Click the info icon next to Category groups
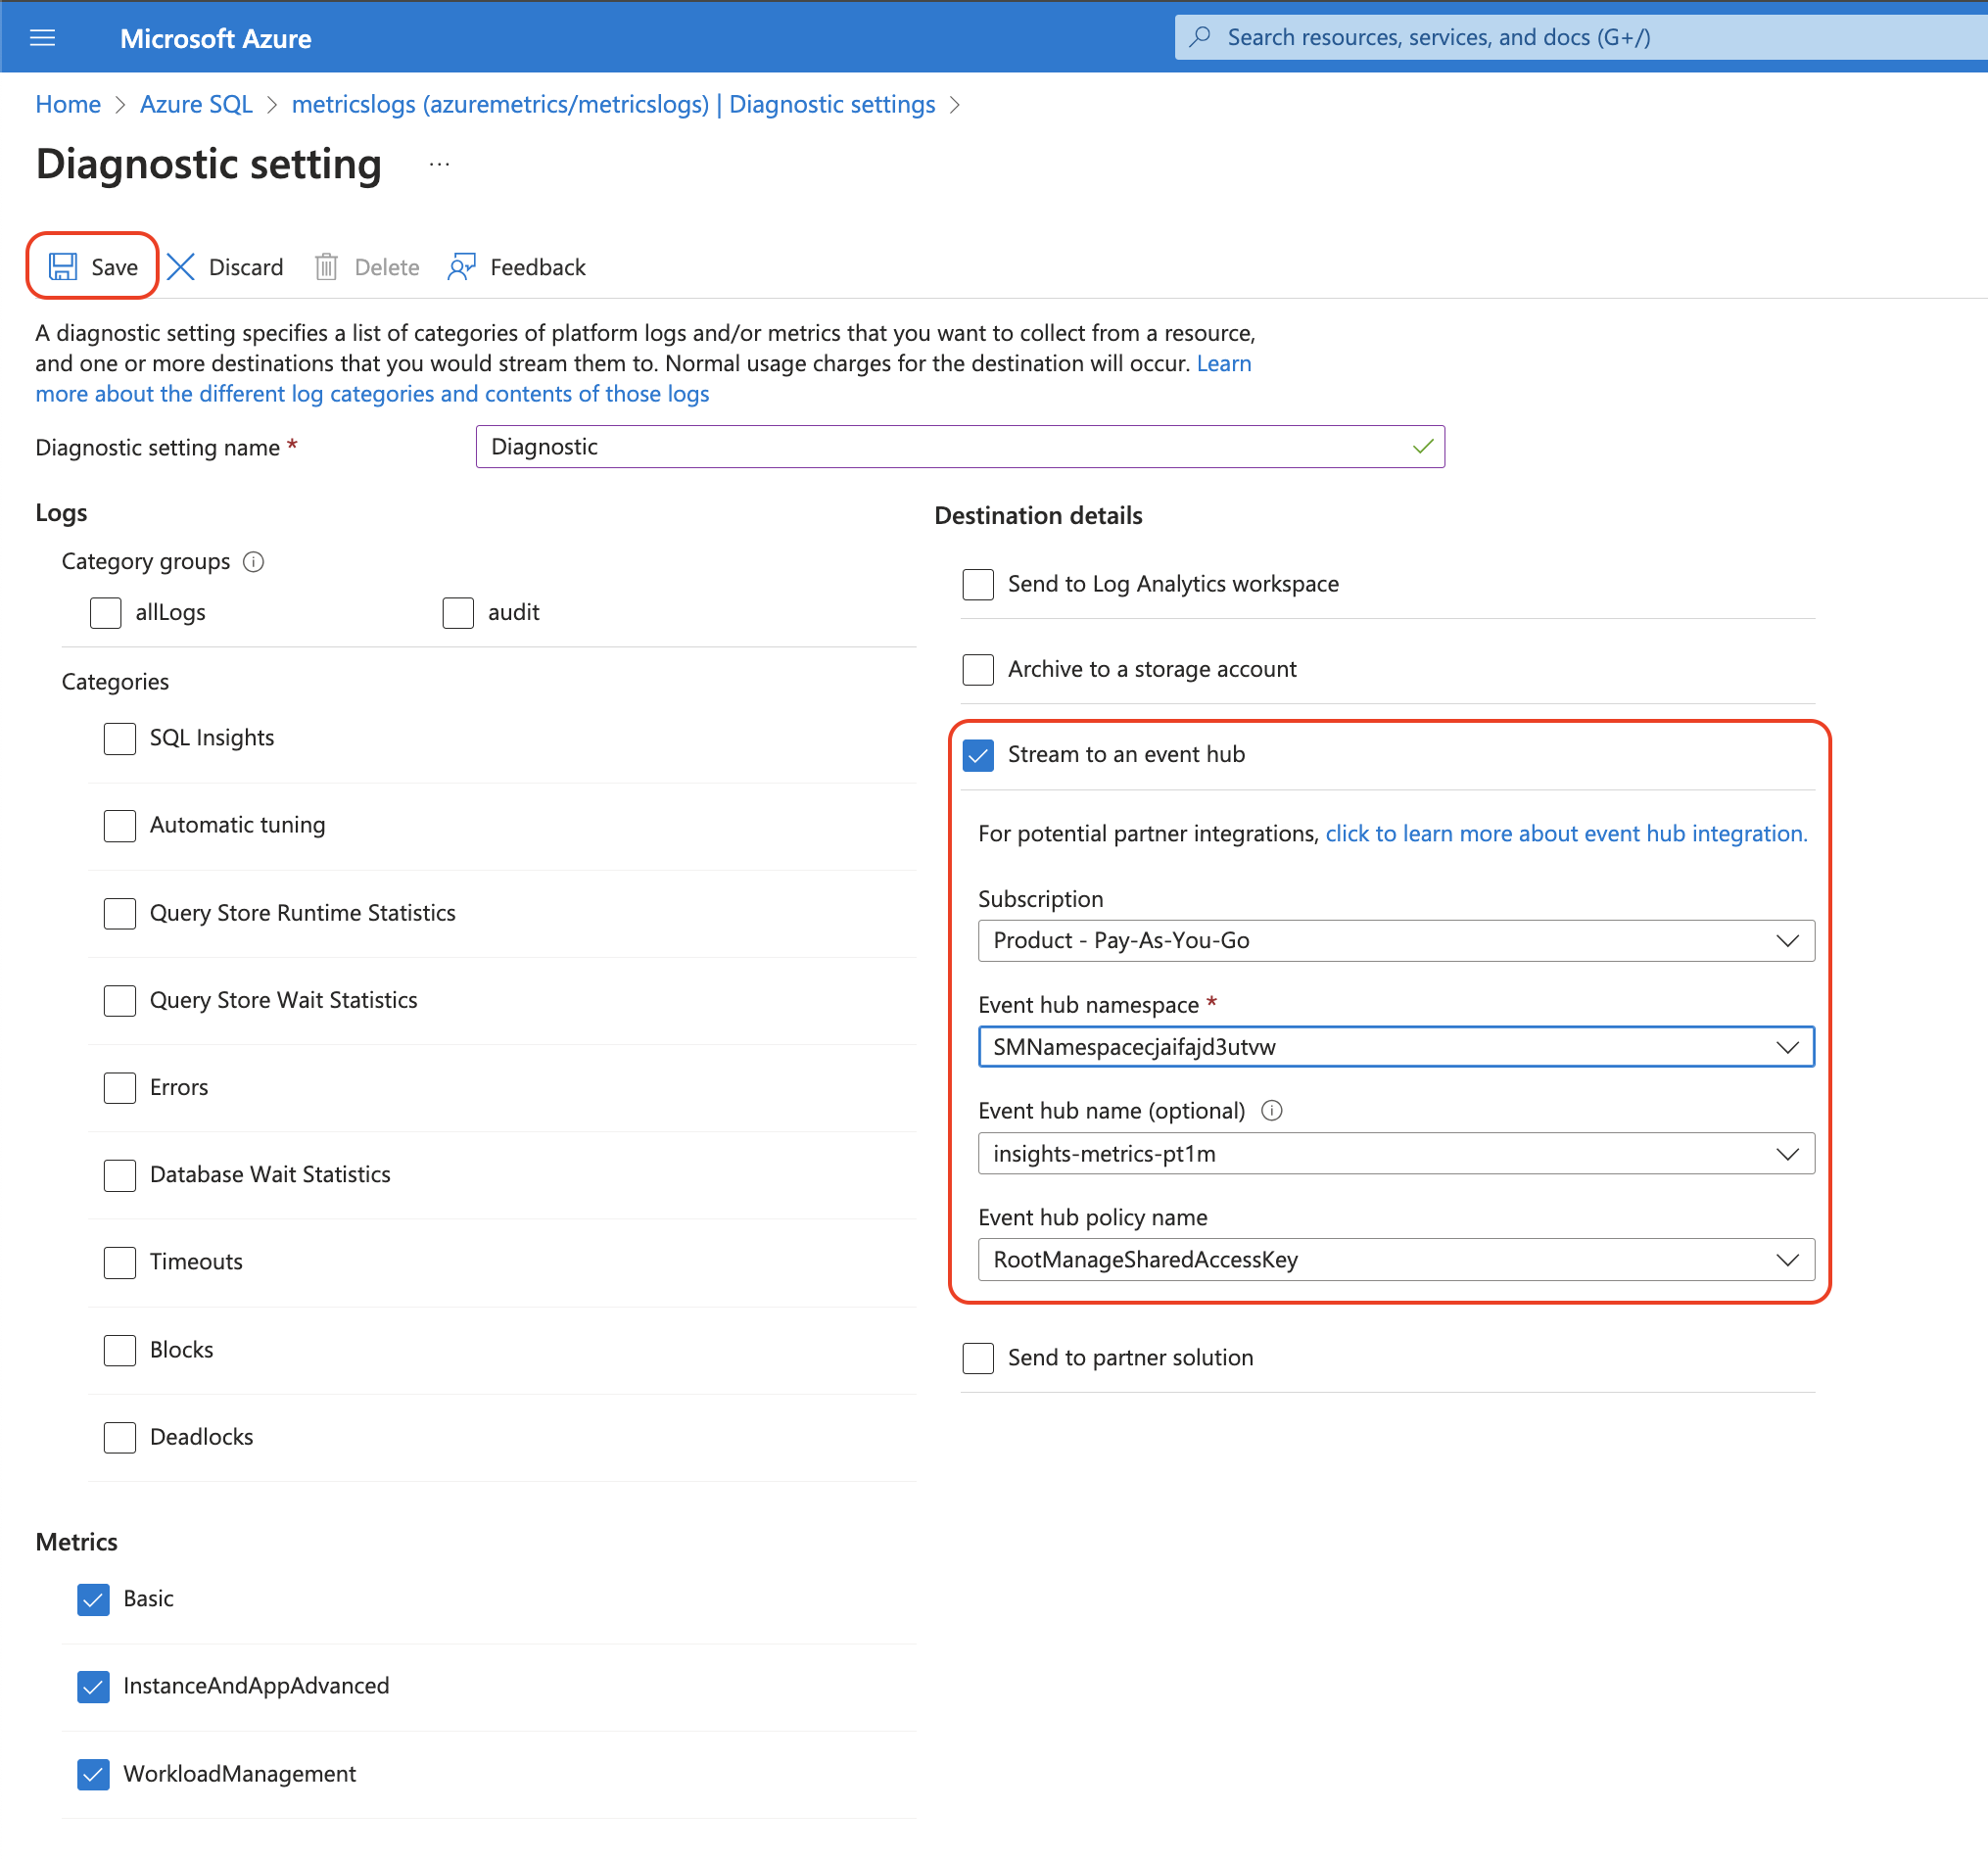 [x=254, y=561]
